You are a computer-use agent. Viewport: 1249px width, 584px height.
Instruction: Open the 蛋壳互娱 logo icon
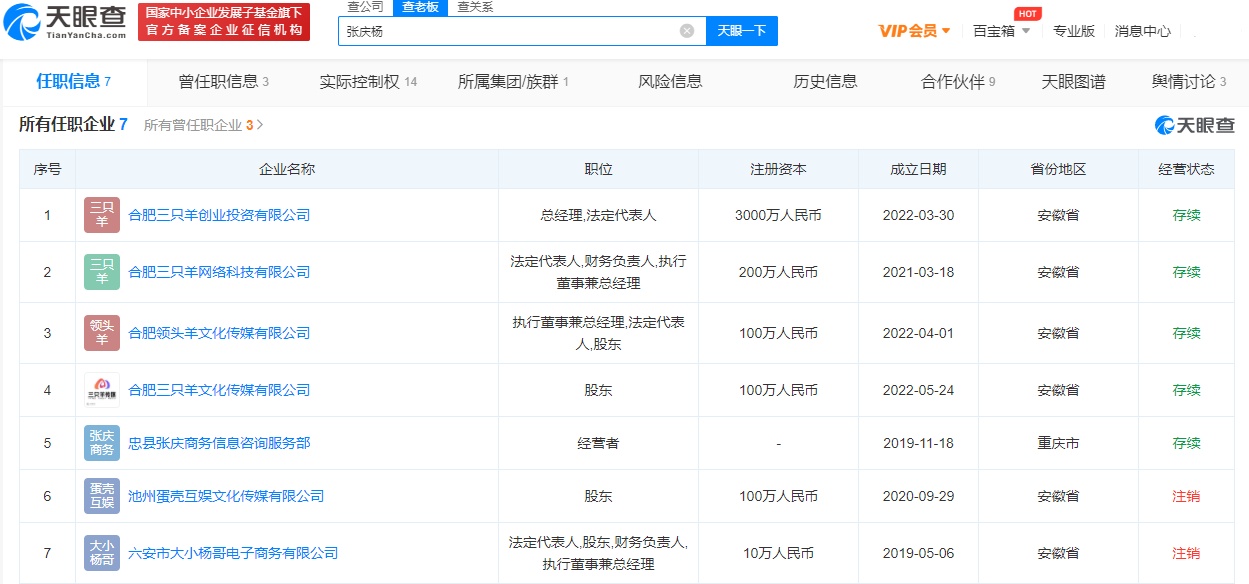(102, 496)
